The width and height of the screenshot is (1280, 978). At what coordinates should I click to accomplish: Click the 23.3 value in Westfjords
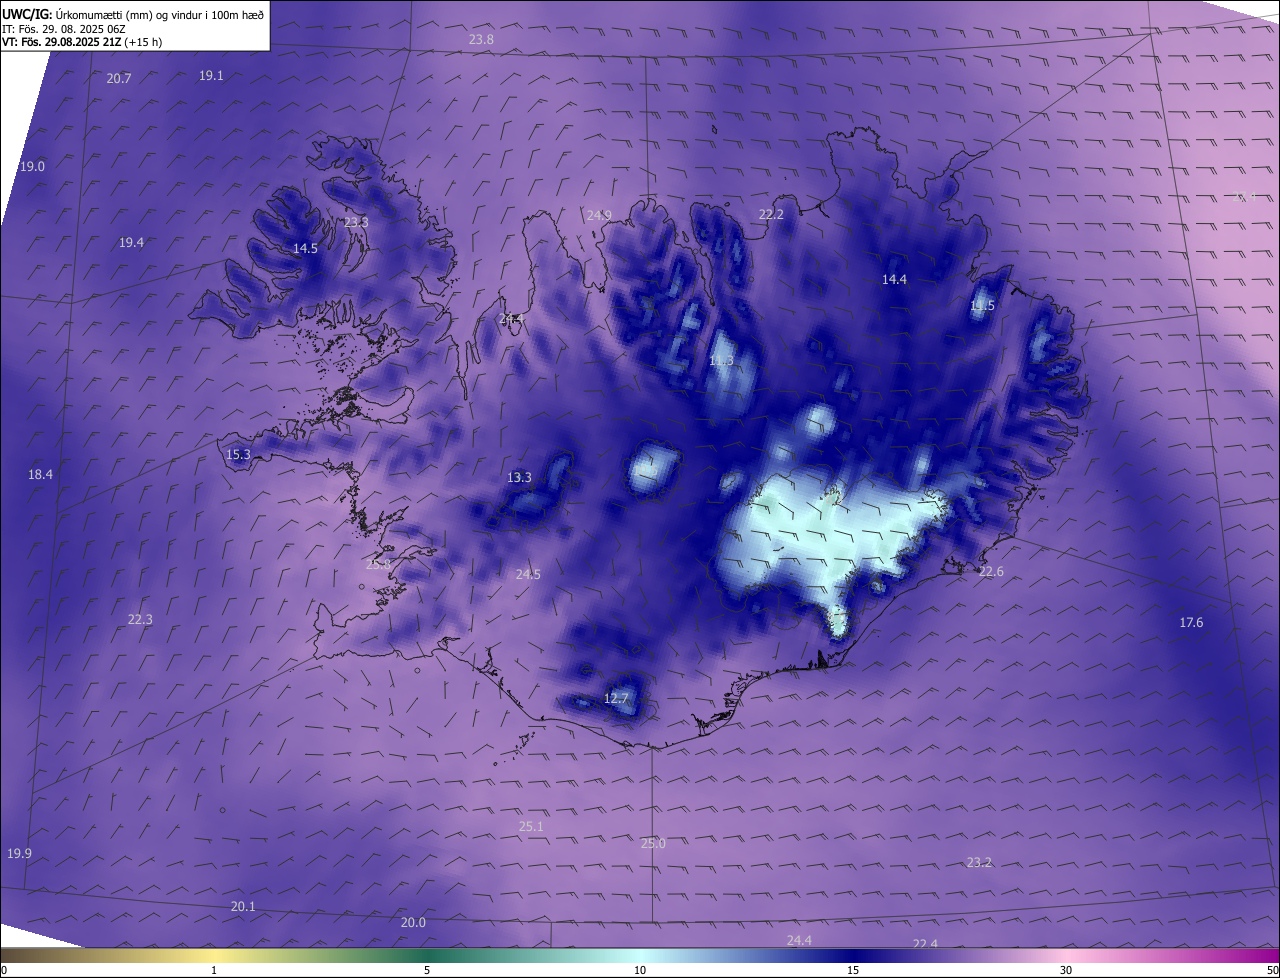tap(356, 222)
